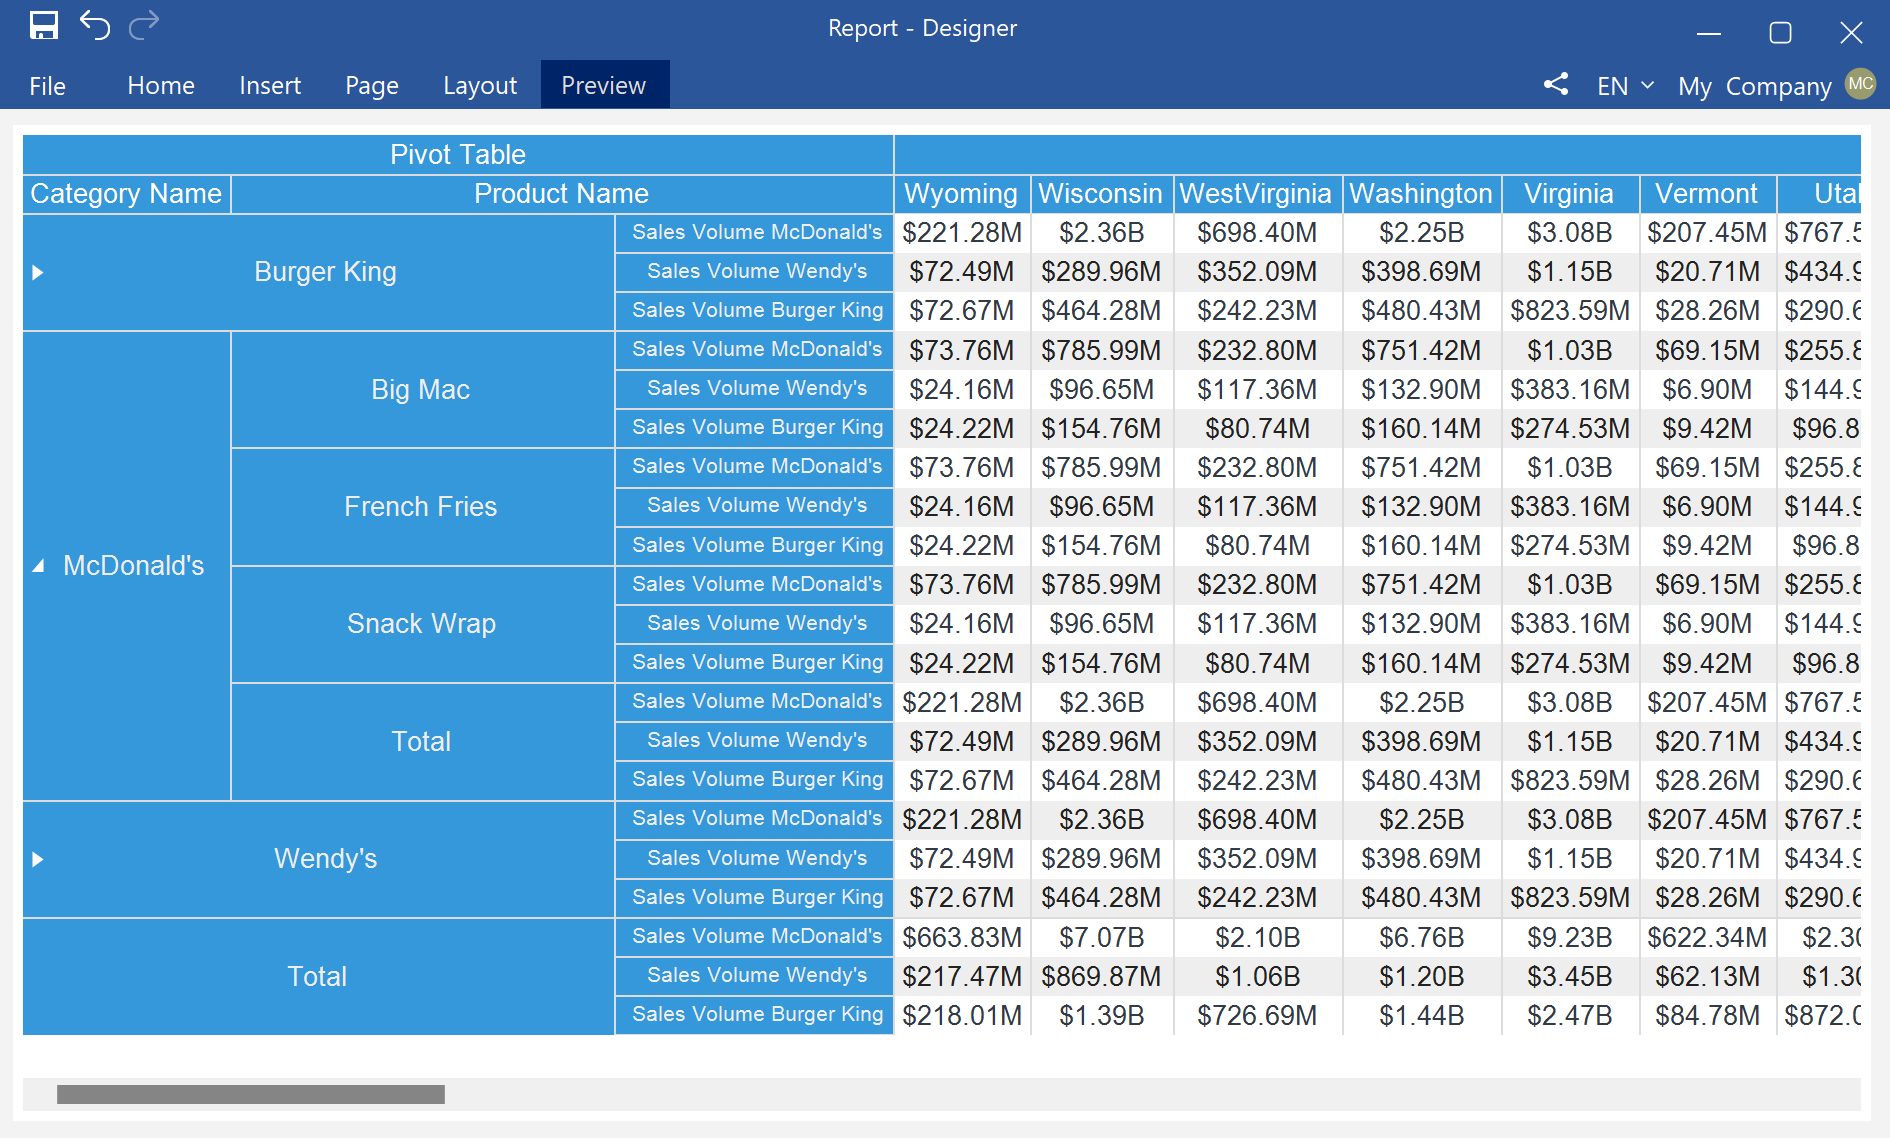
Task: Click the Product Name column header
Action: pos(562,194)
